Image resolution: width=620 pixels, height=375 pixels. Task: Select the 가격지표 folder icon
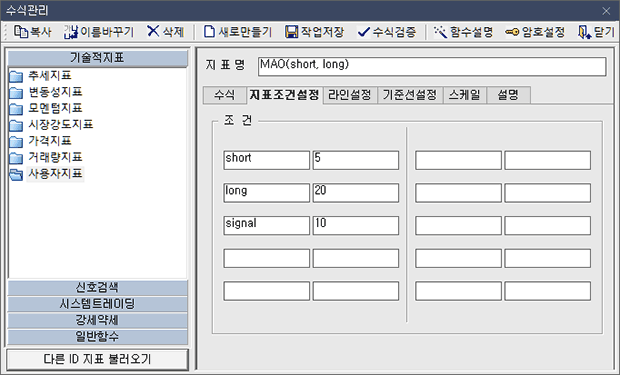pyautogui.click(x=16, y=141)
